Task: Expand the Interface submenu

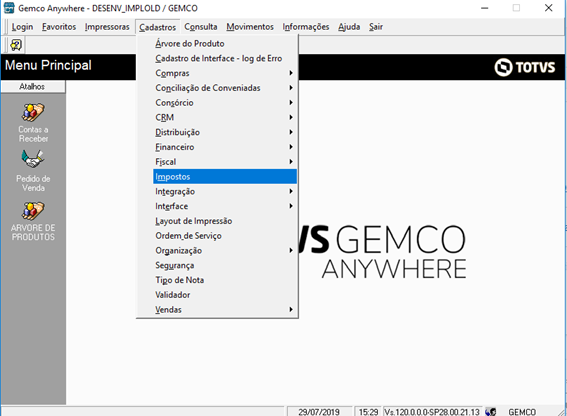Action: tap(225, 206)
